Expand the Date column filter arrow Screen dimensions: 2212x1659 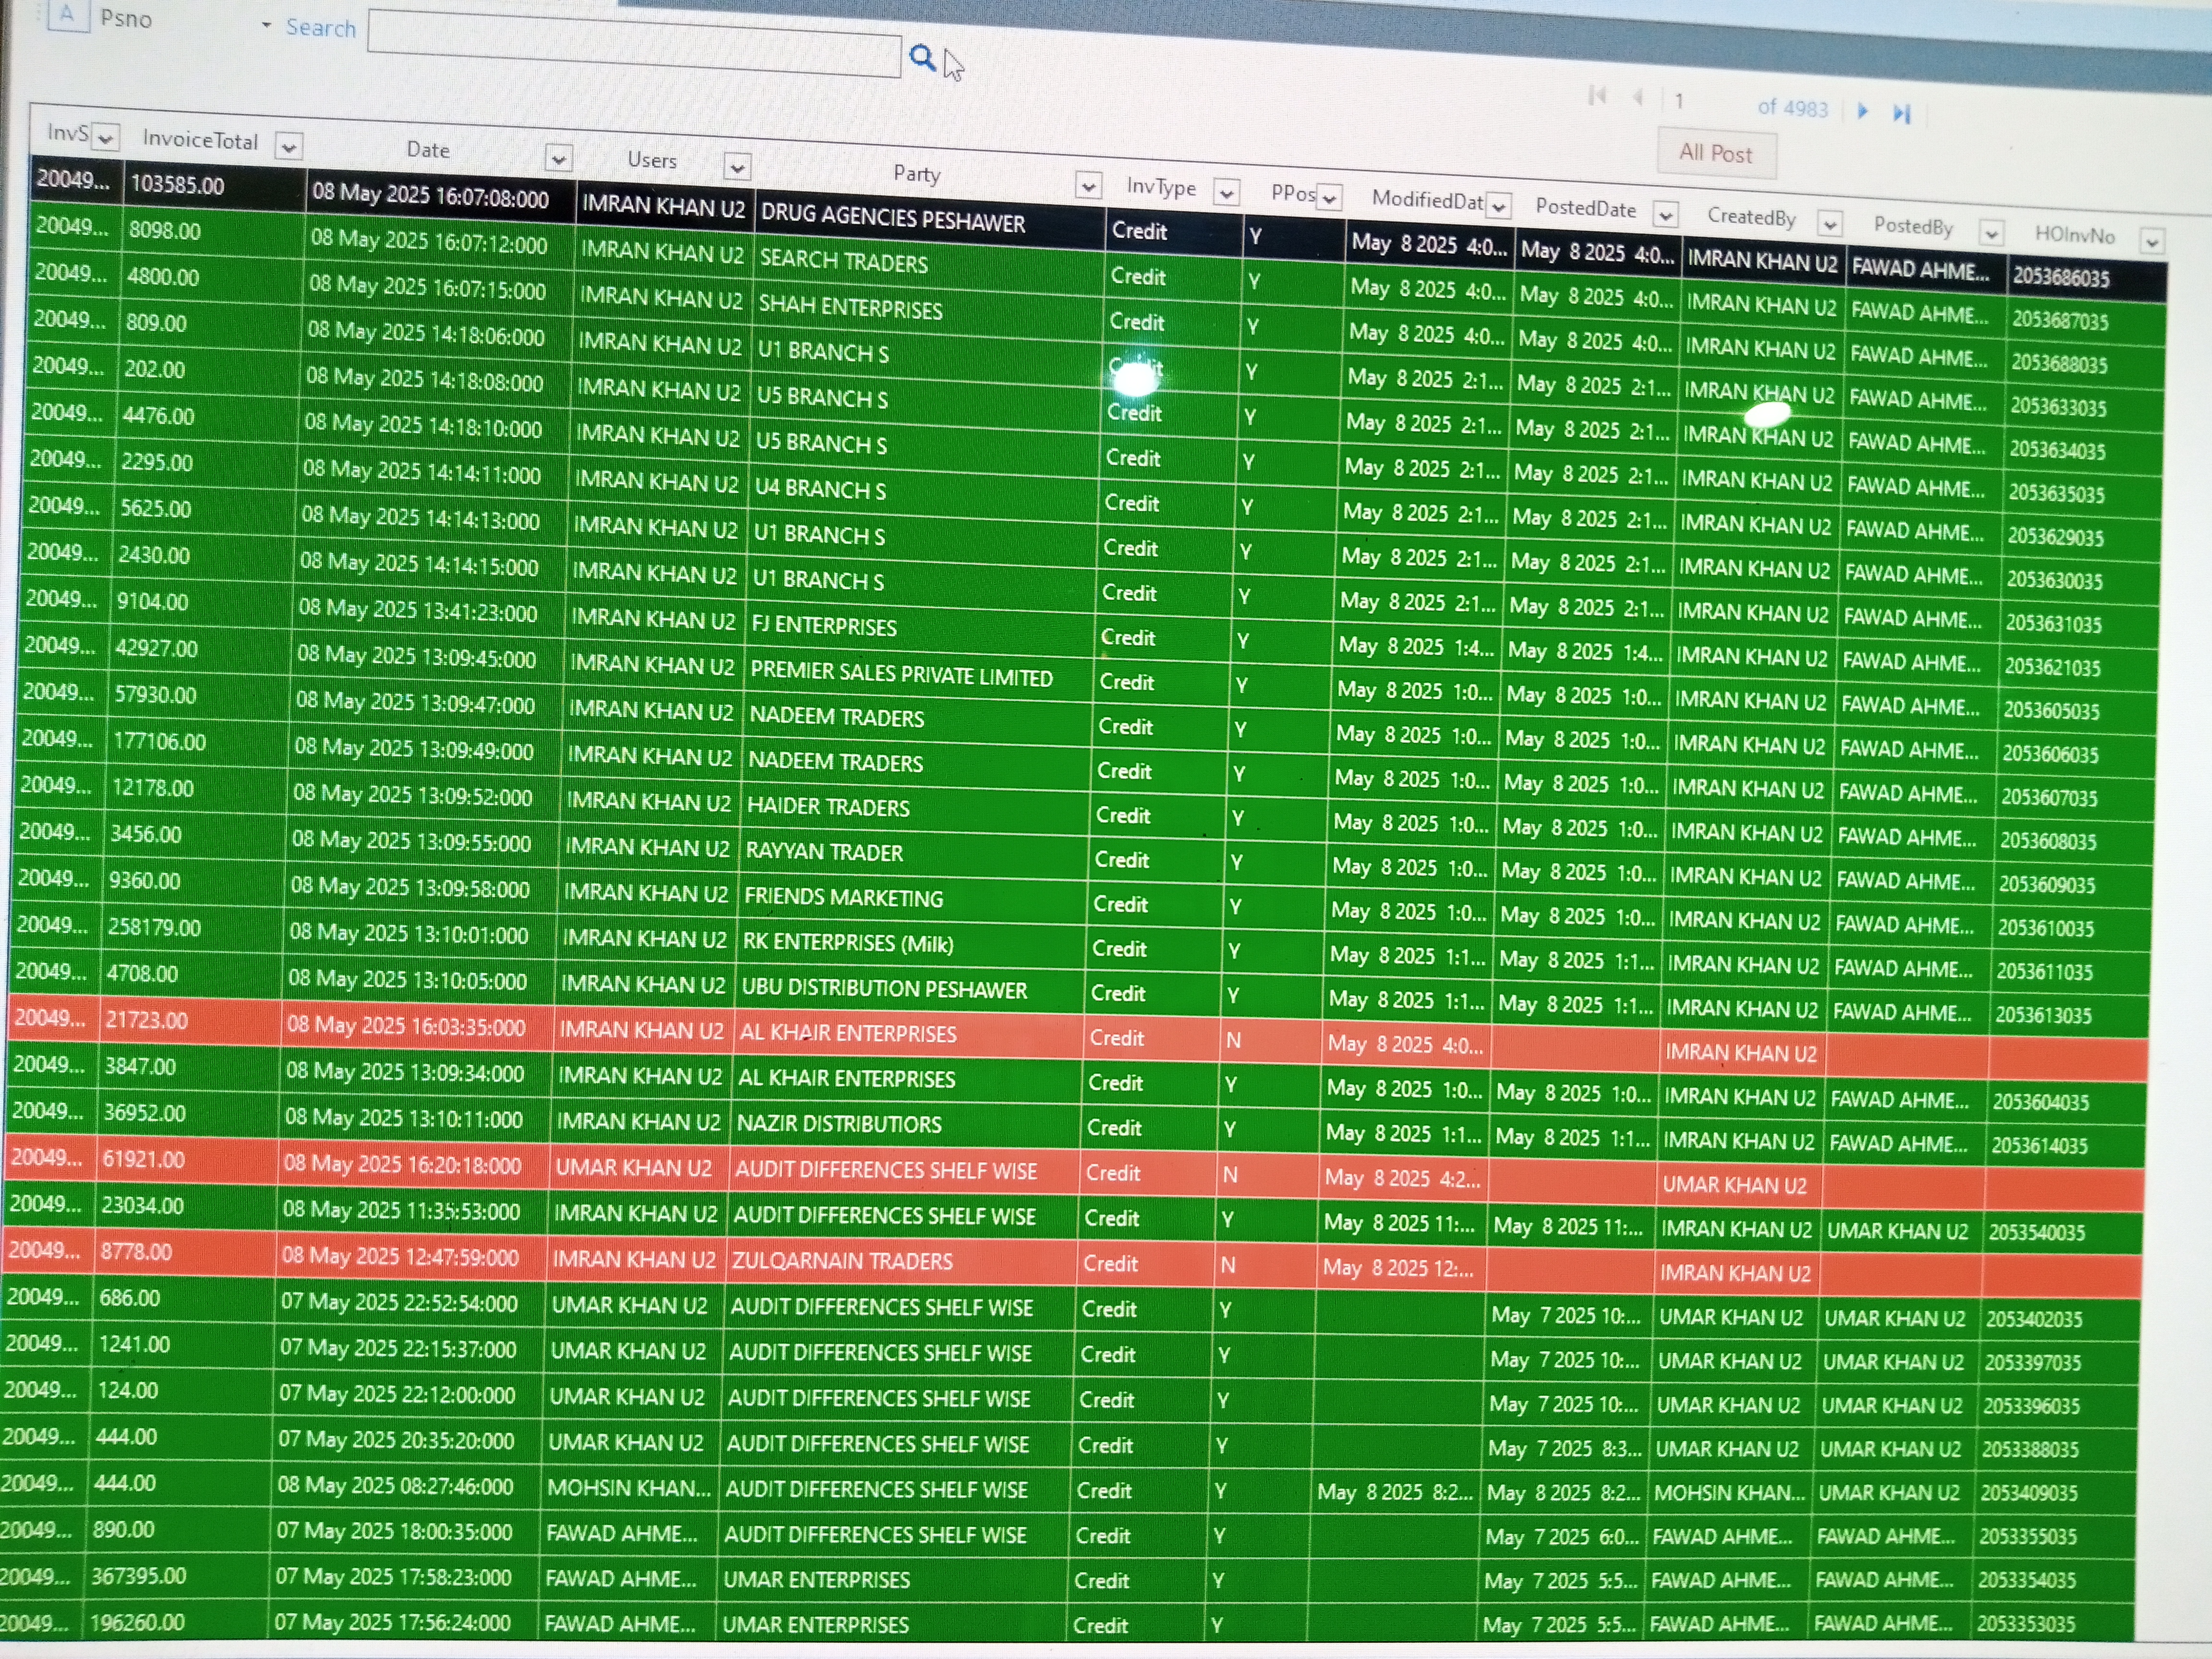click(559, 158)
